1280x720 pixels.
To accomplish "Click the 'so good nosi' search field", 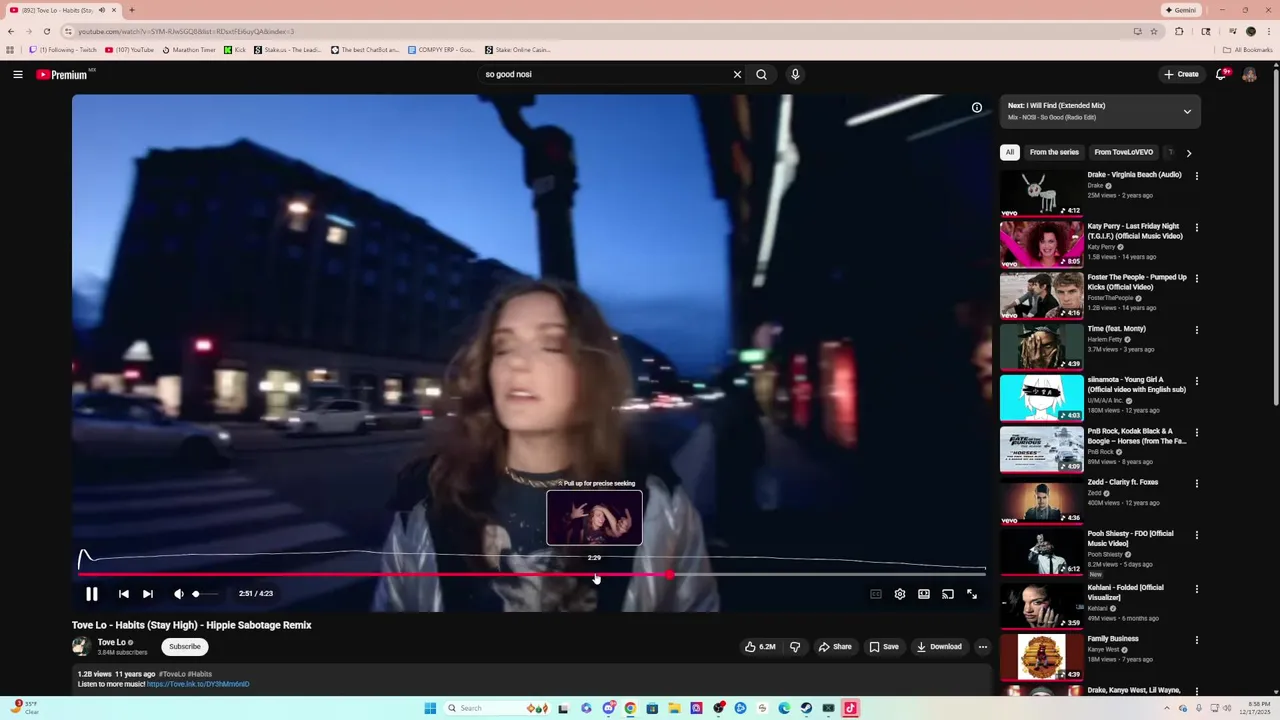I will click(x=605, y=74).
